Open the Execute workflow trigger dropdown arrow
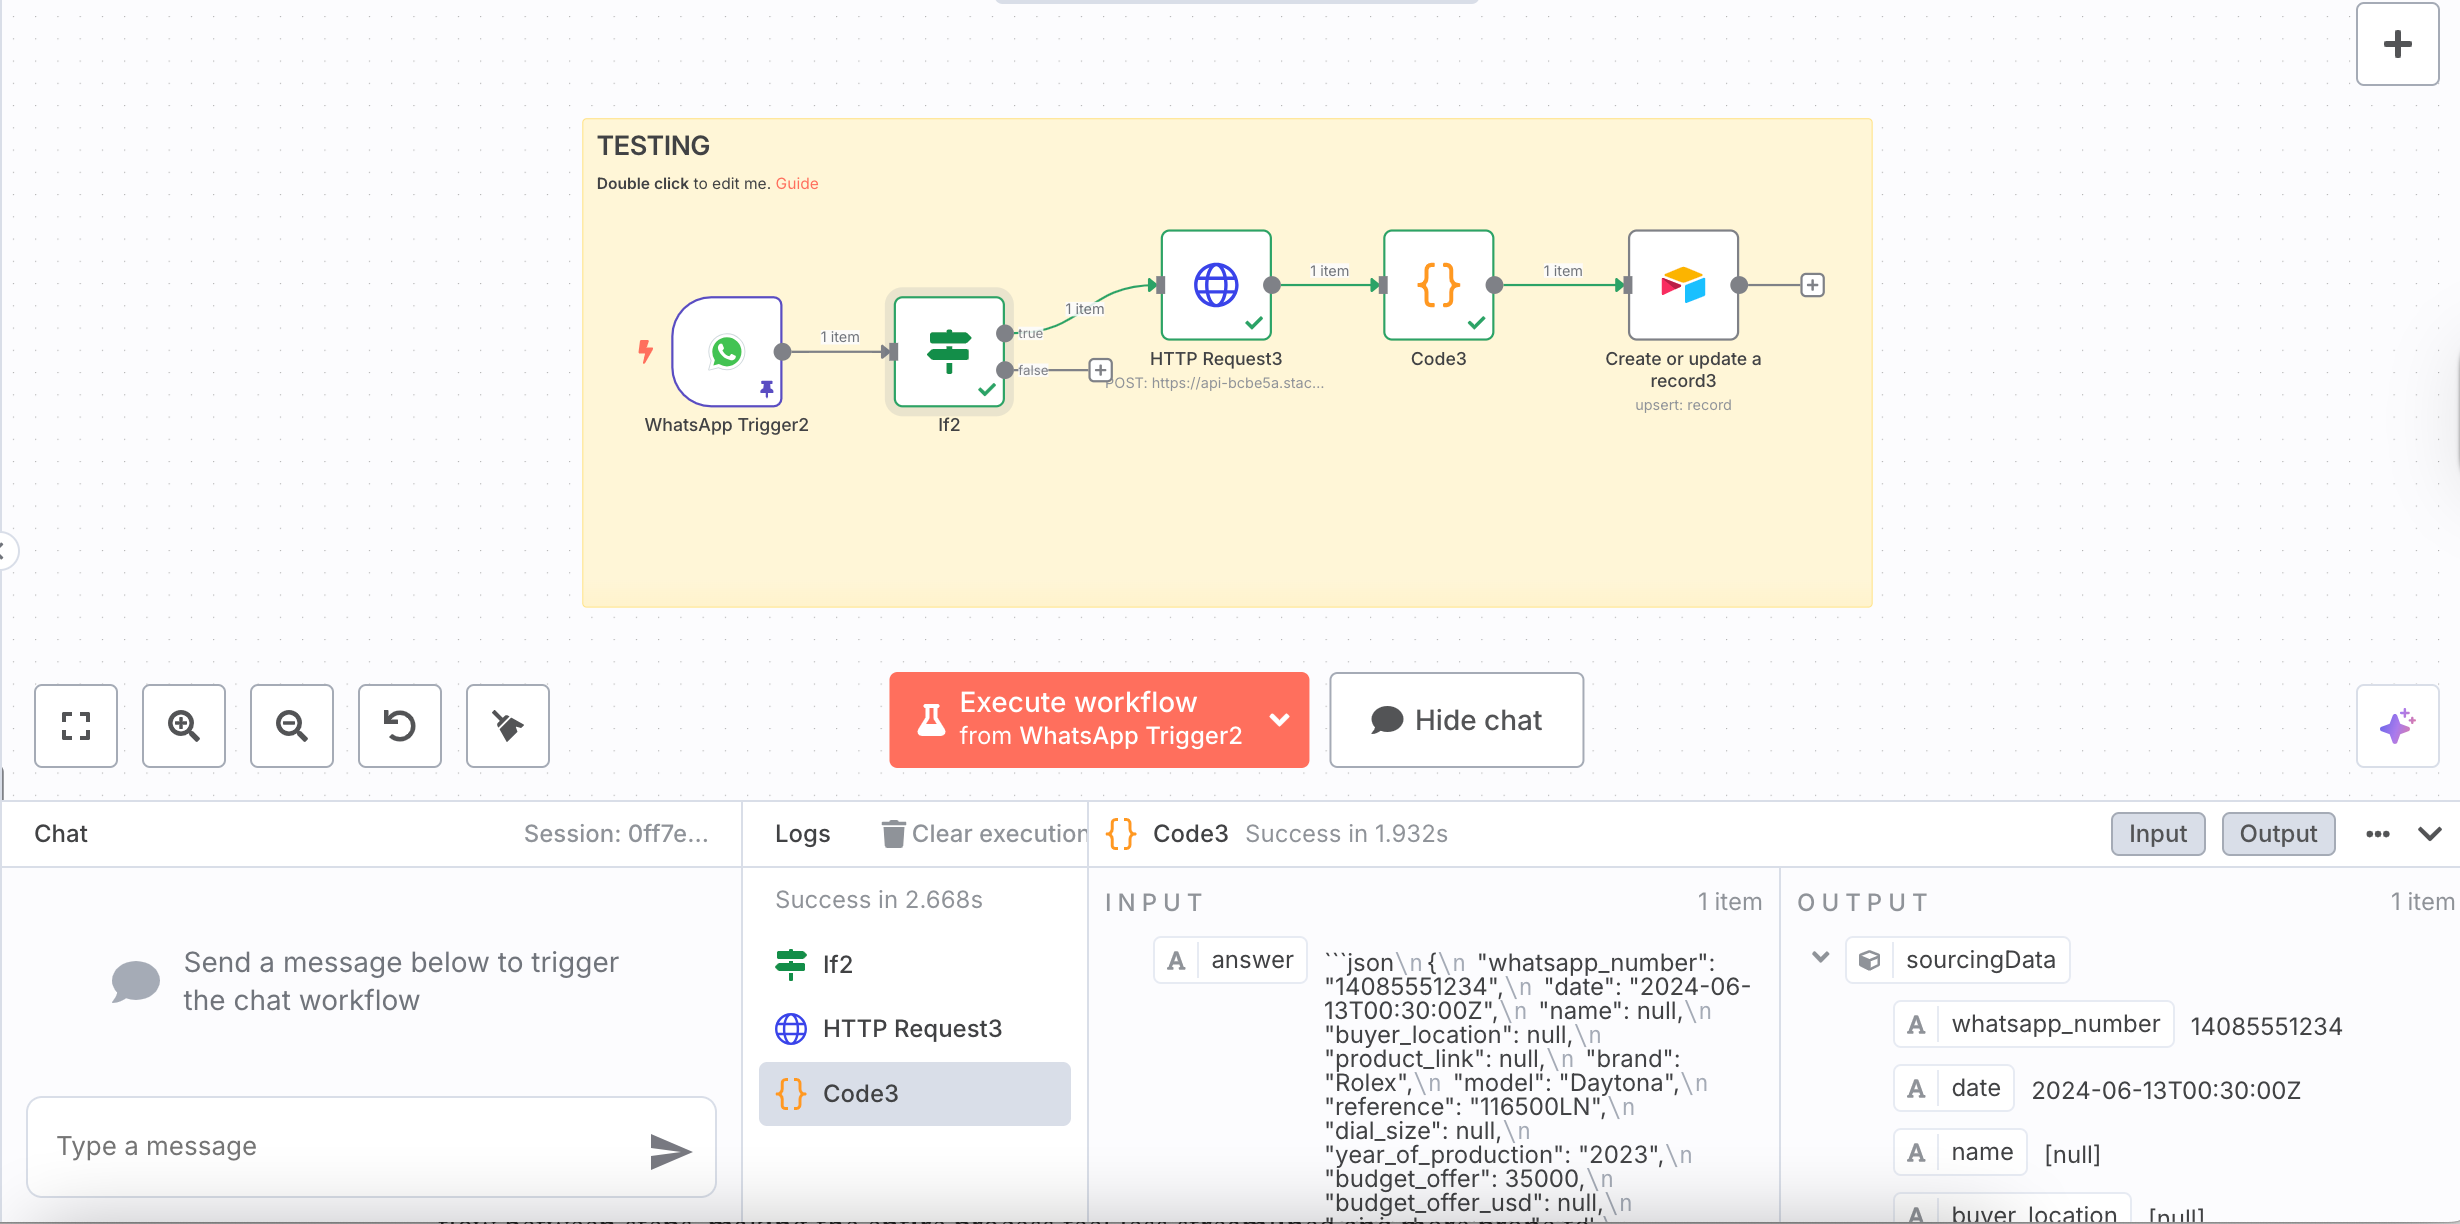The width and height of the screenshot is (2460, 1224). [1279, 720]
